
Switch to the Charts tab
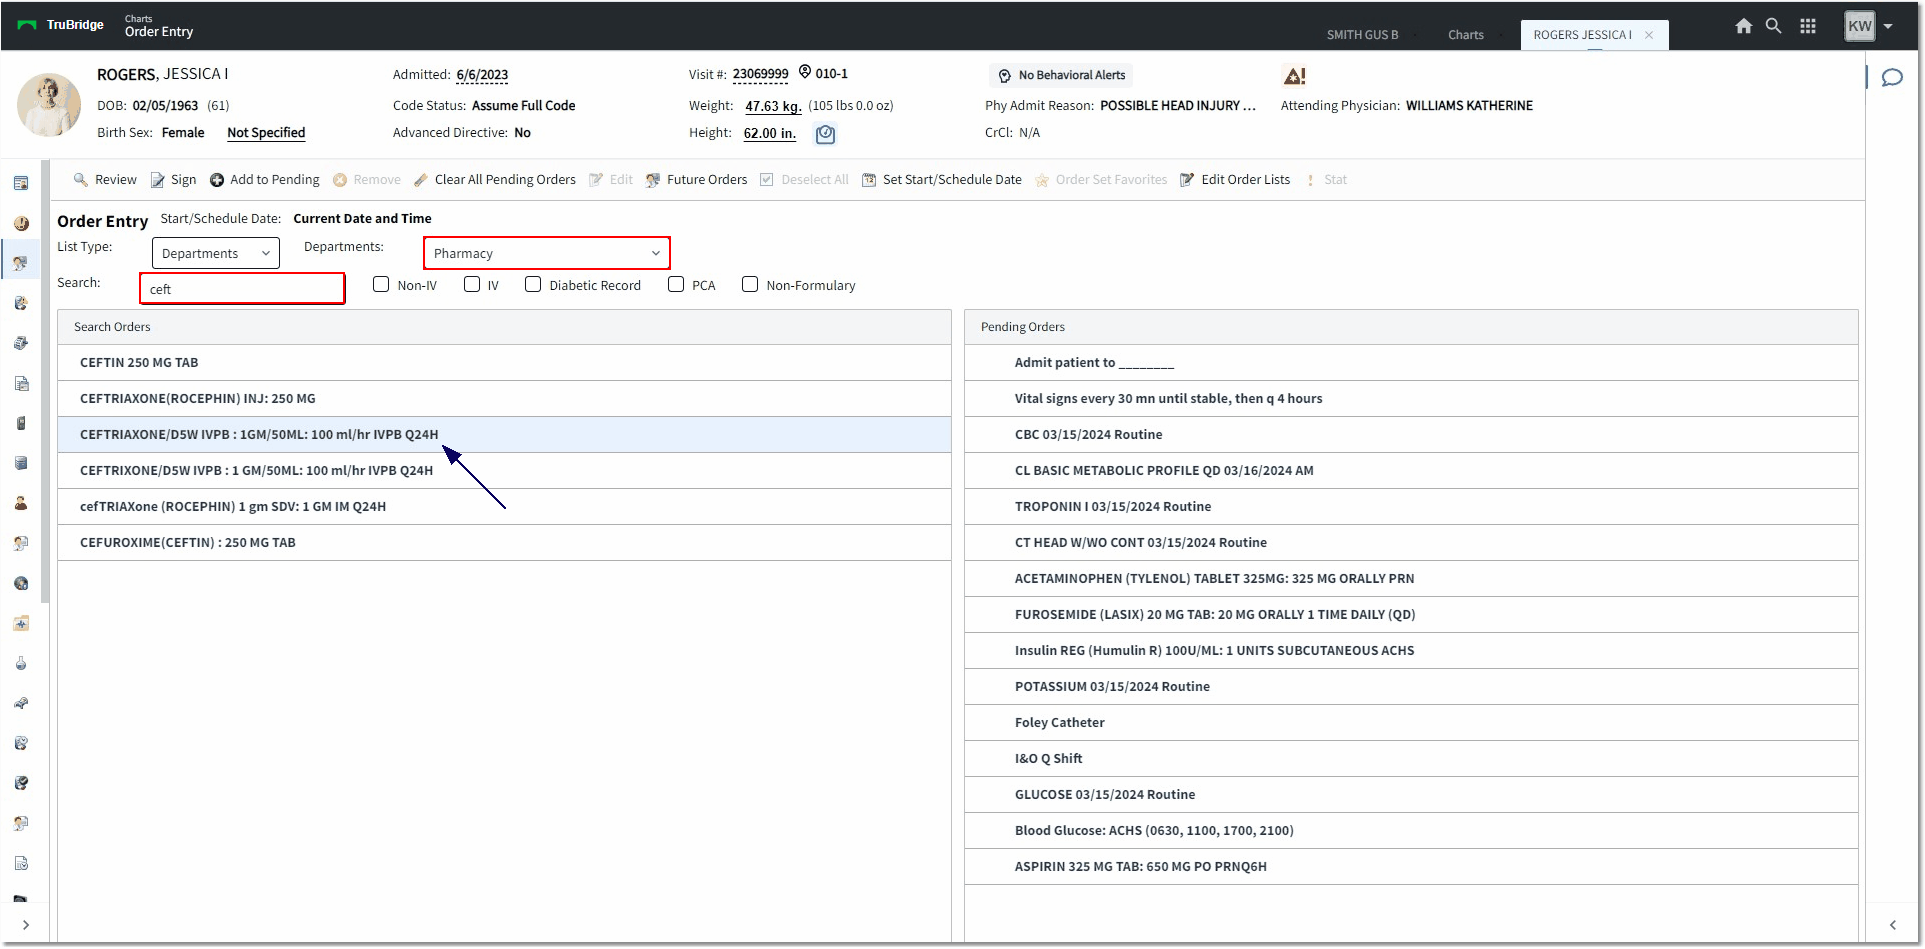point(1465,35)
